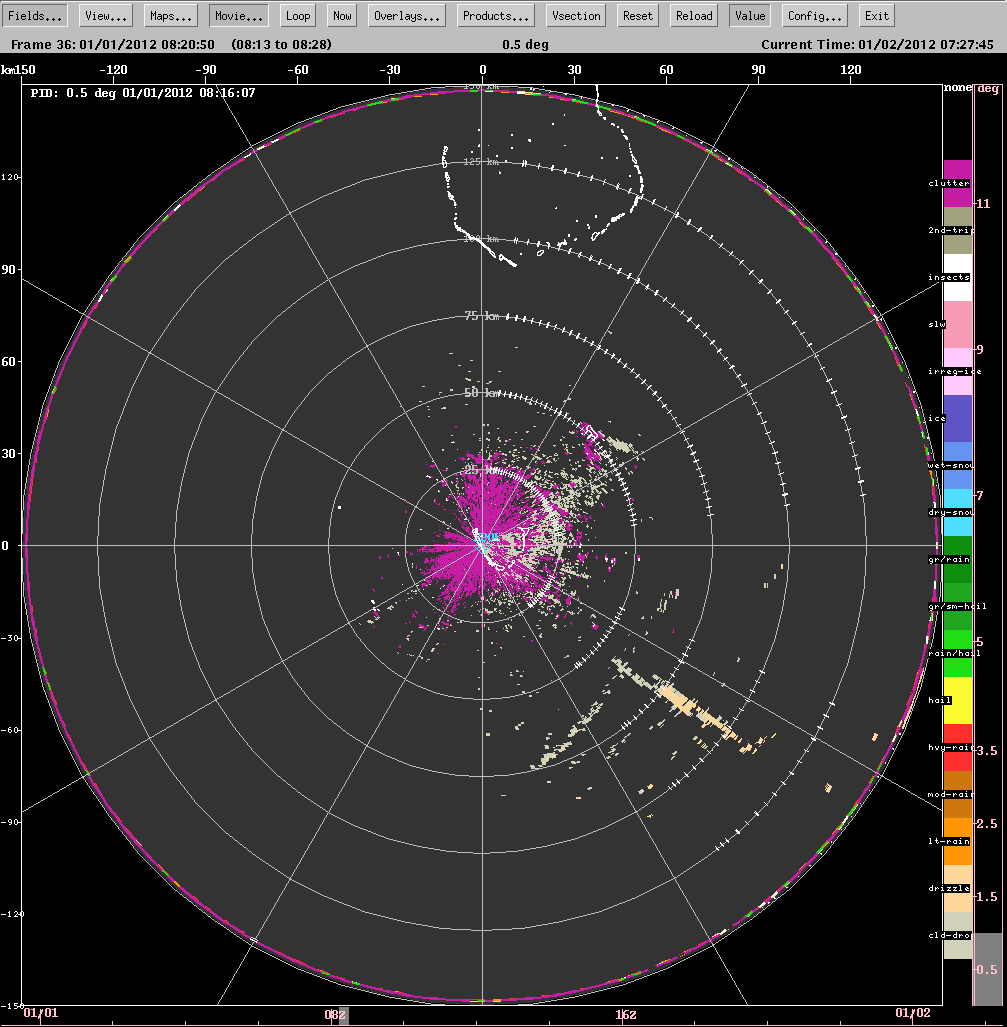The width and height of the screenshot is (1007, 1027).
Task: Open the Fields selection dialog
Action: coord(34,15)
